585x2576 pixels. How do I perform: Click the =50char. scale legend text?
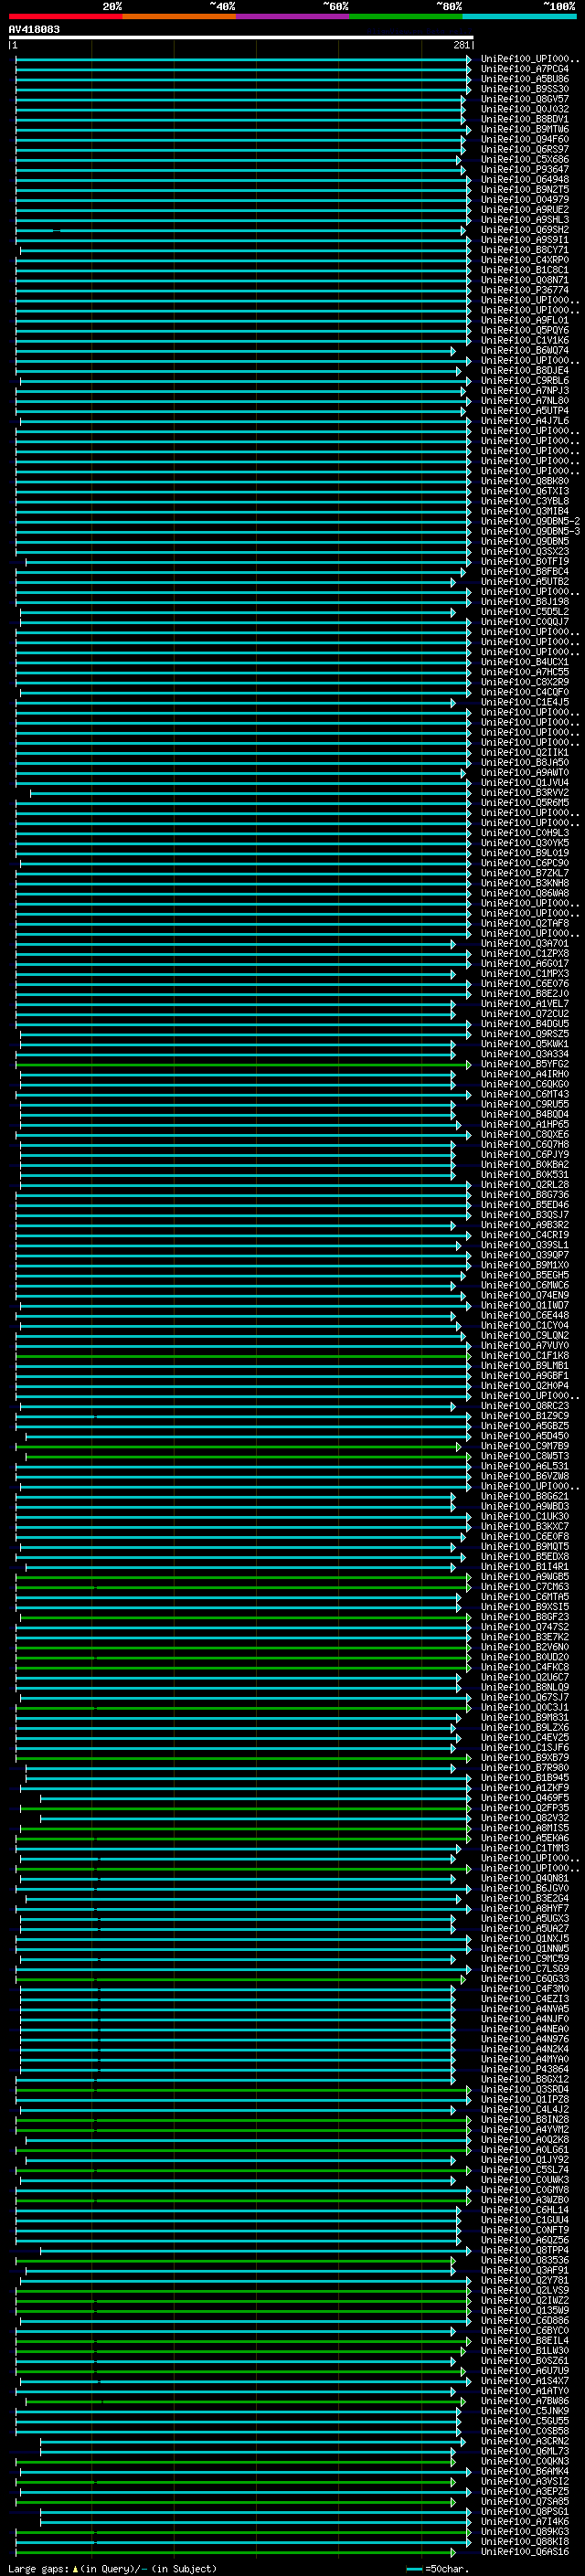coord(446,2568)
